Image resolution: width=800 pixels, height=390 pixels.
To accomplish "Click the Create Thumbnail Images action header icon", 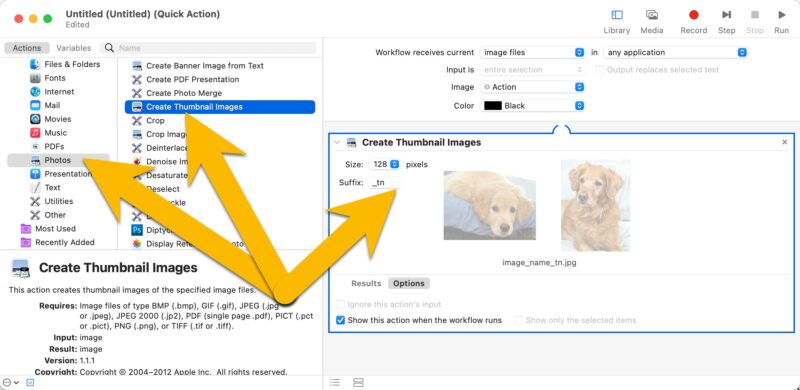I will pyautogui.click(x=351, y=143).
